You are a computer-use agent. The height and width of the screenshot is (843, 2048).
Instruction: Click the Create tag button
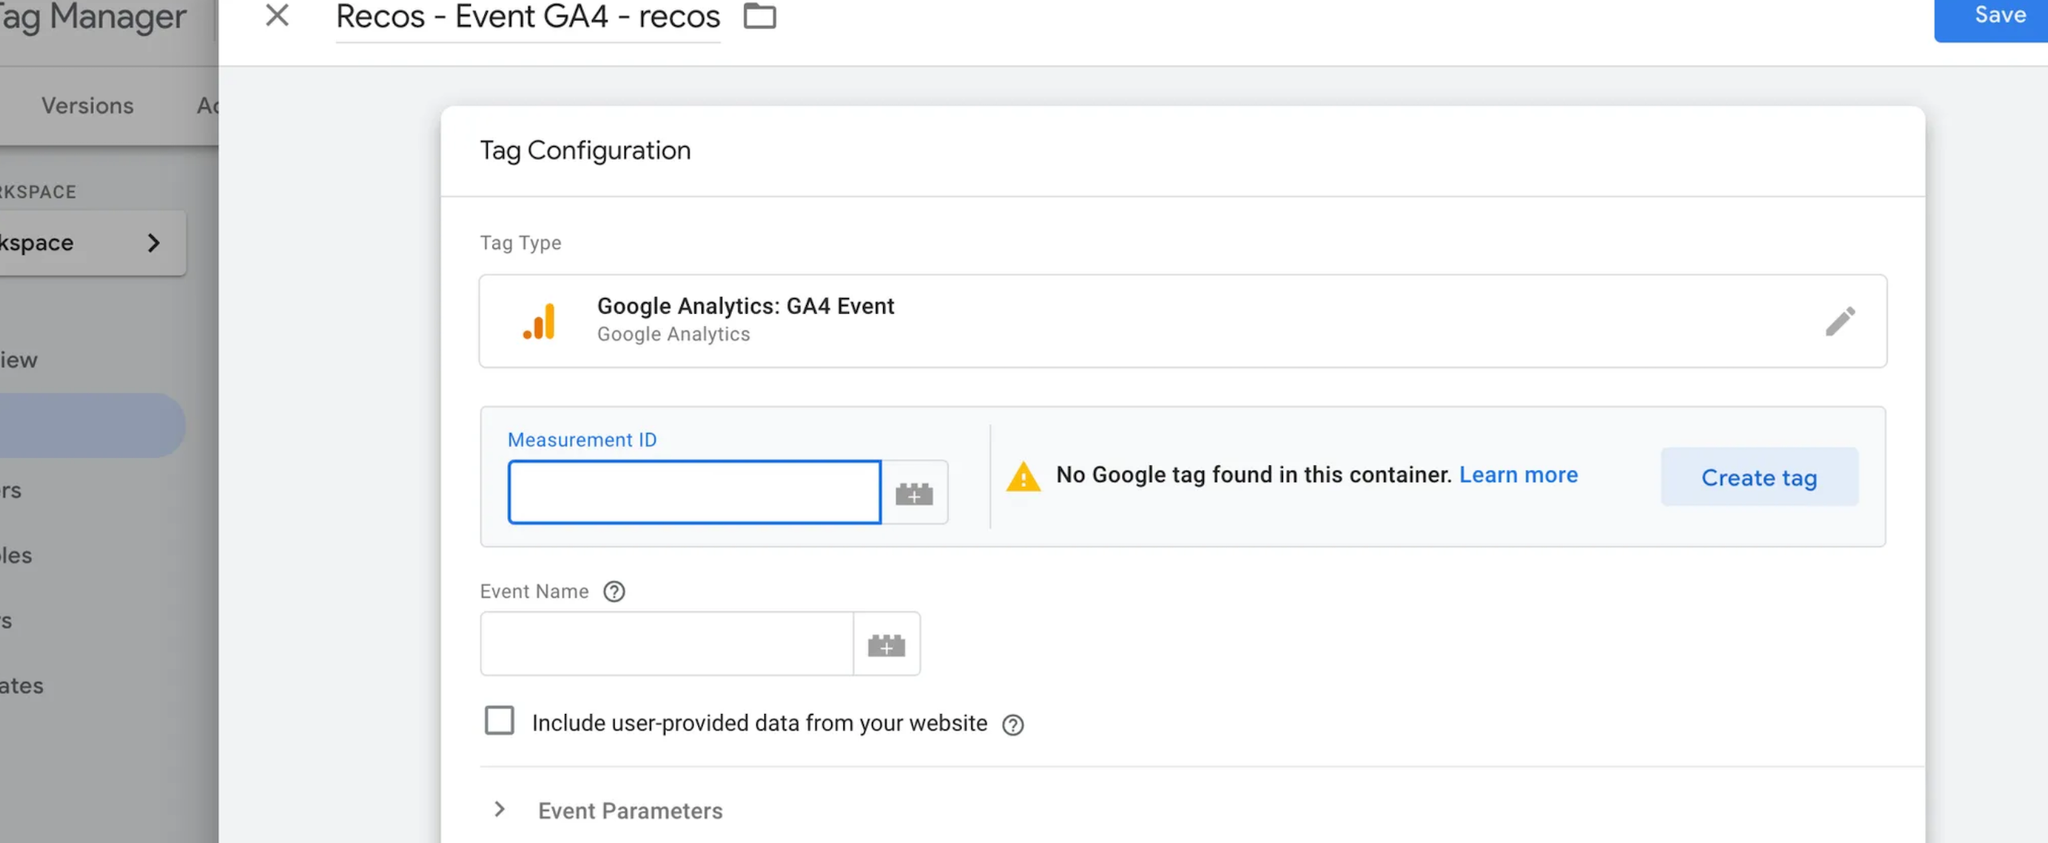1759,477
